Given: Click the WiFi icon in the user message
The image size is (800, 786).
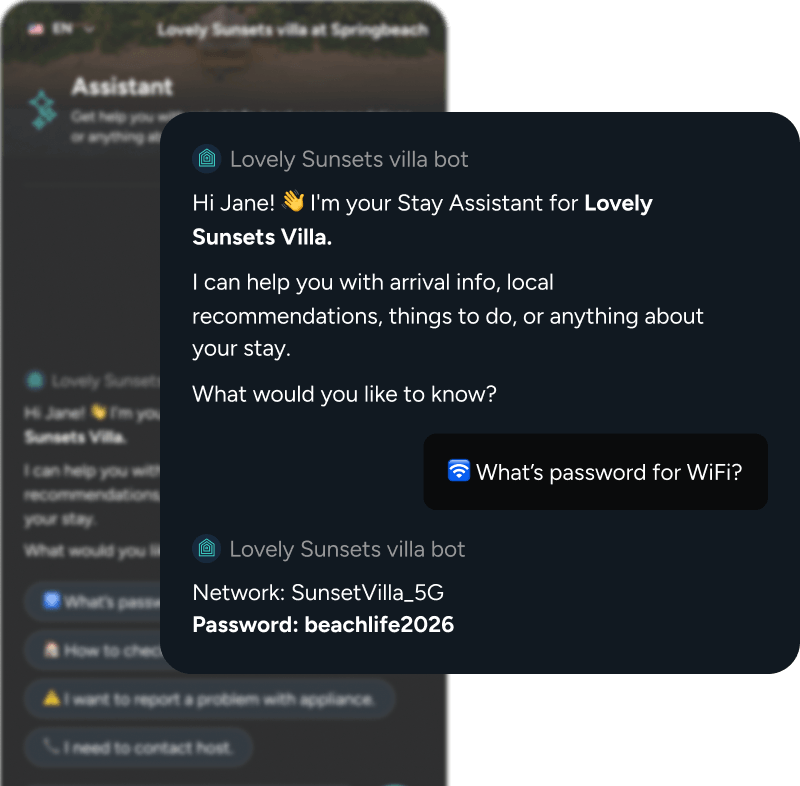Looking at the screenshot, I should (459, 470).
